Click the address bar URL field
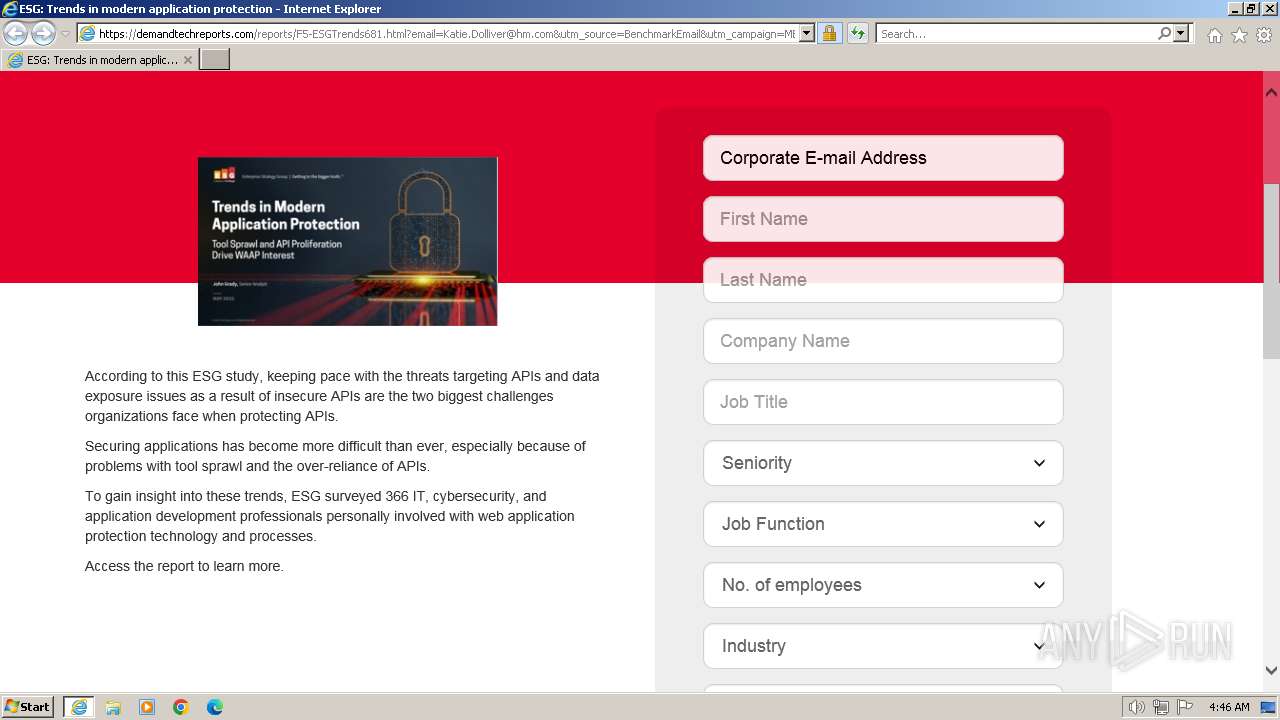 click(x=447, y=34)
